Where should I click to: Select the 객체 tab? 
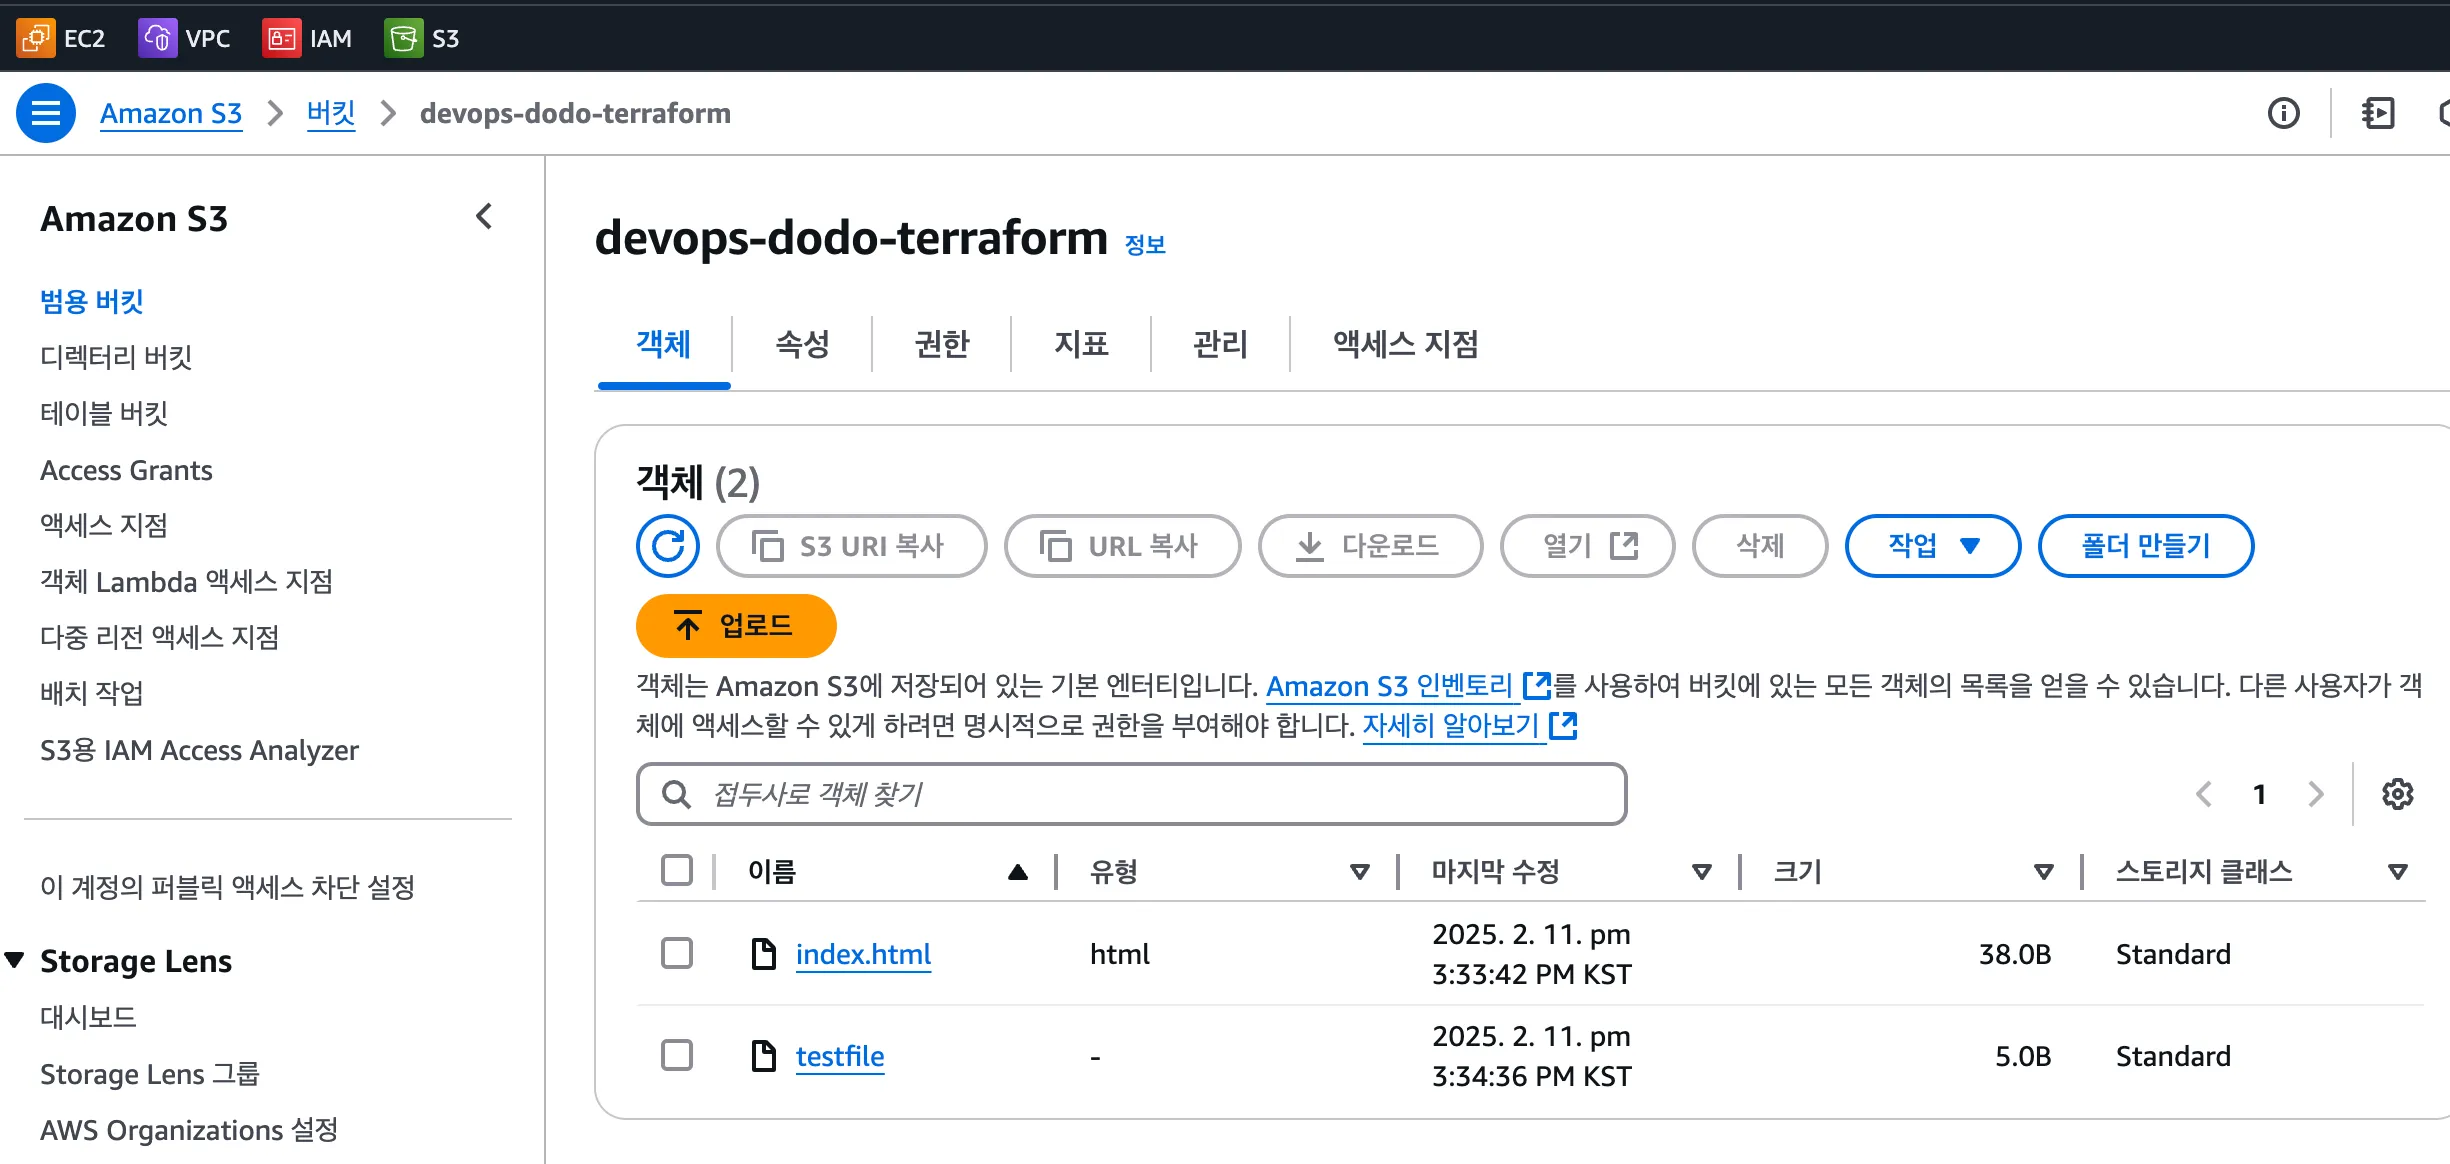click(x=664, y=344)
